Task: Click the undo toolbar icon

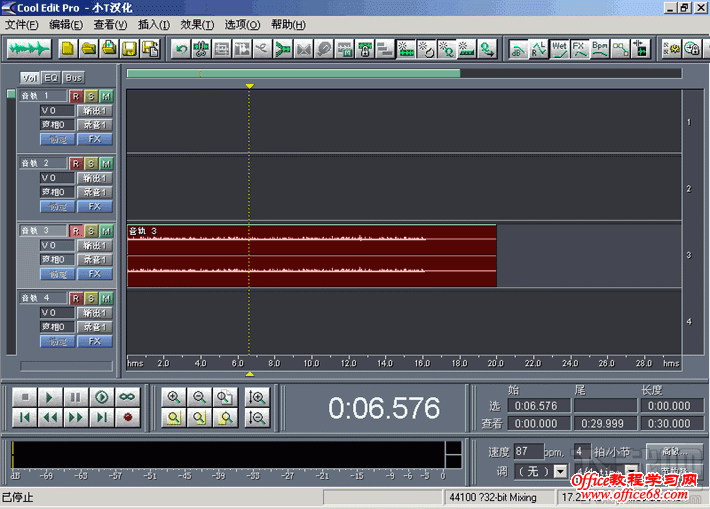Action: click(181, 48)
